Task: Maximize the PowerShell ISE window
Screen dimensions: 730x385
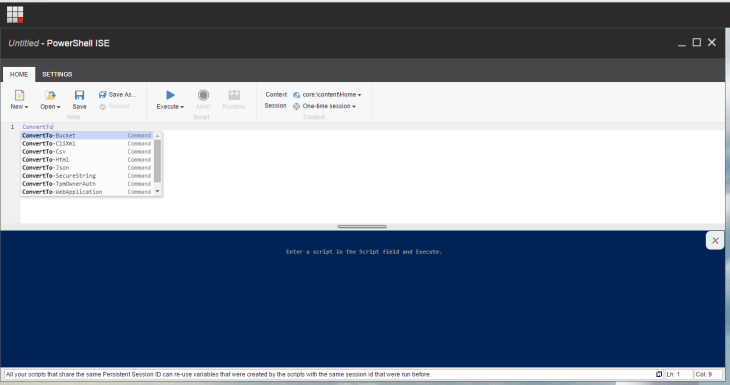Action: click(696, 42)
